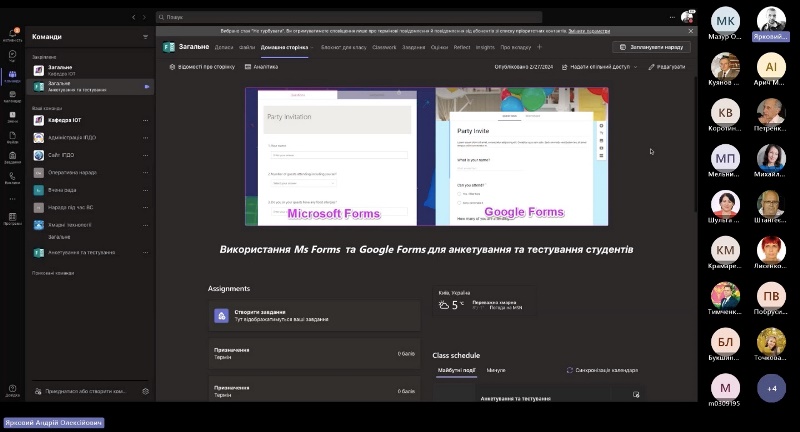
Task: Click the Запланувати нараду button
Action: 651,47
